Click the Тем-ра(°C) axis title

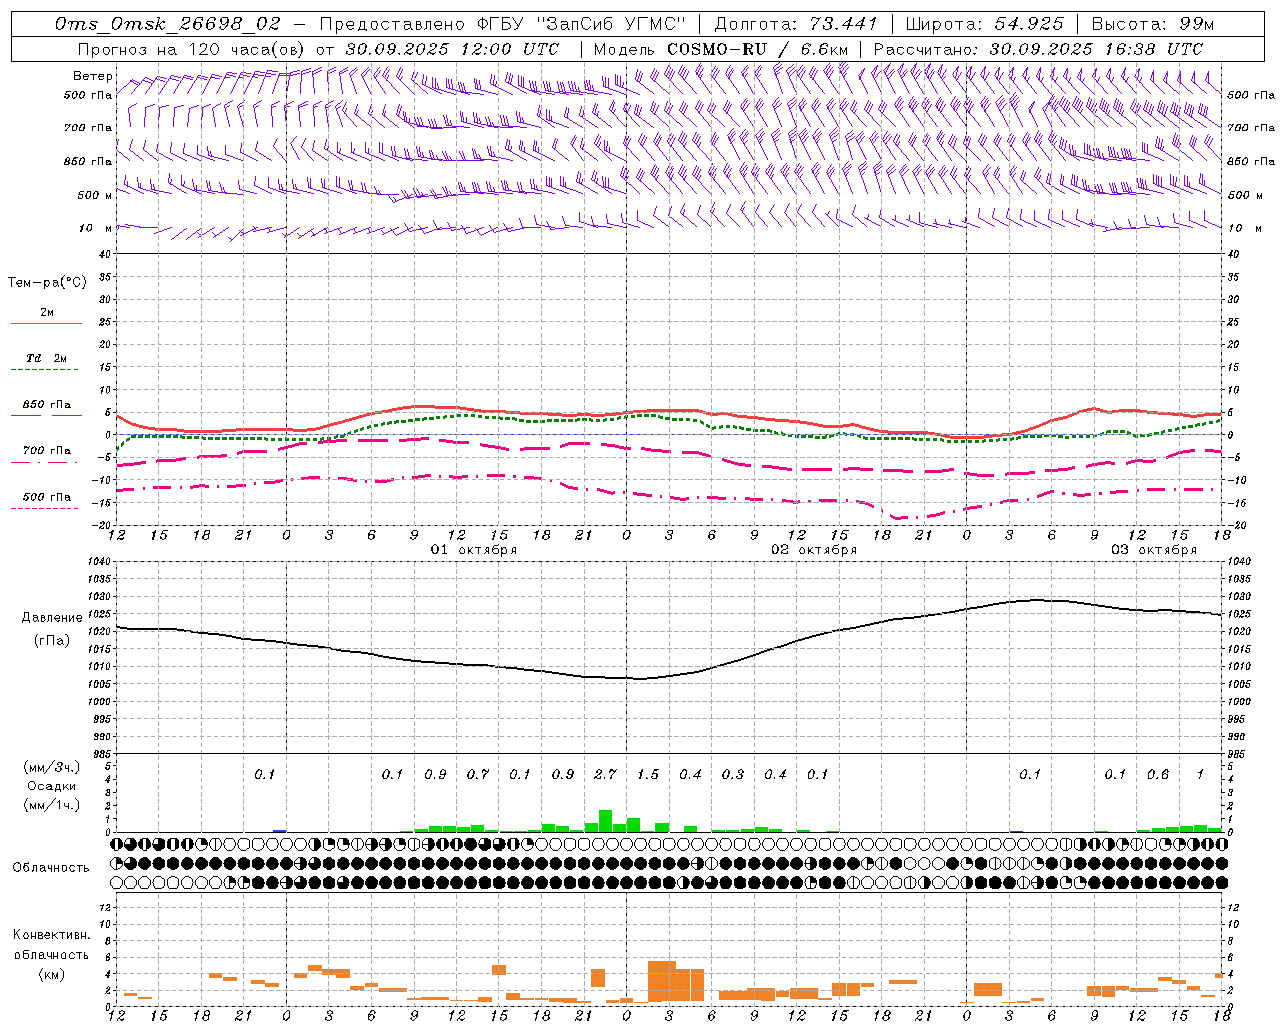tap(47, 283)
